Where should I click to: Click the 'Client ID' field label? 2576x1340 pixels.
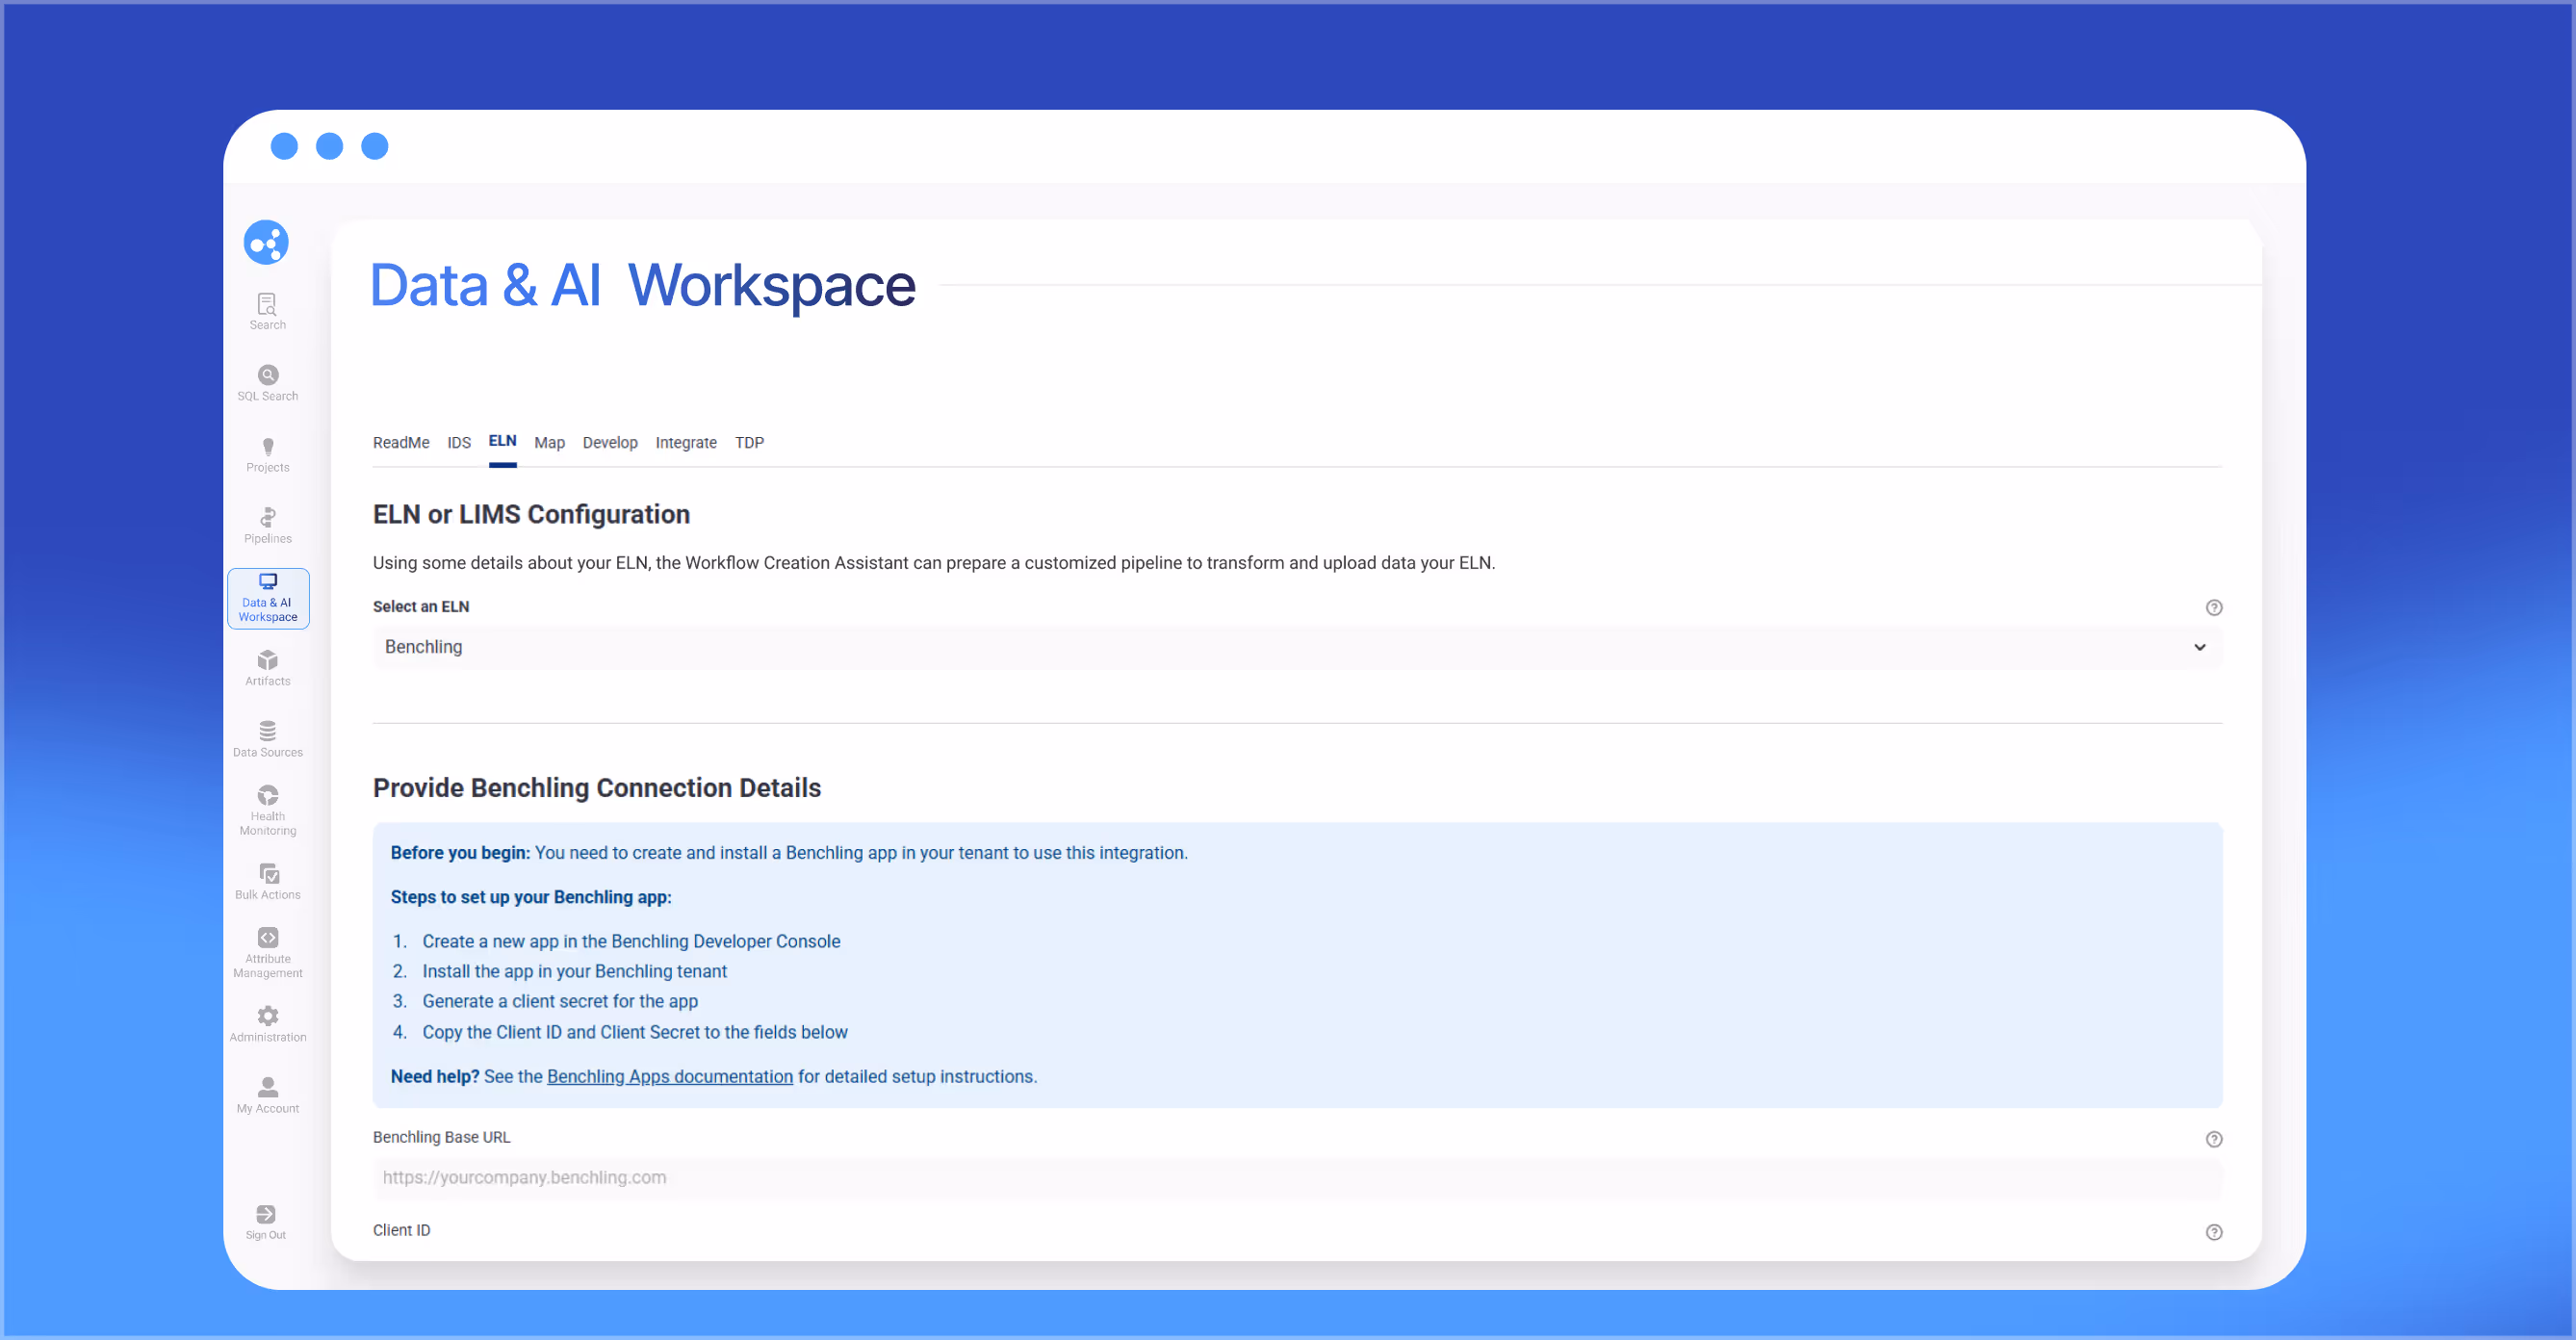[x=401, y=1230]
